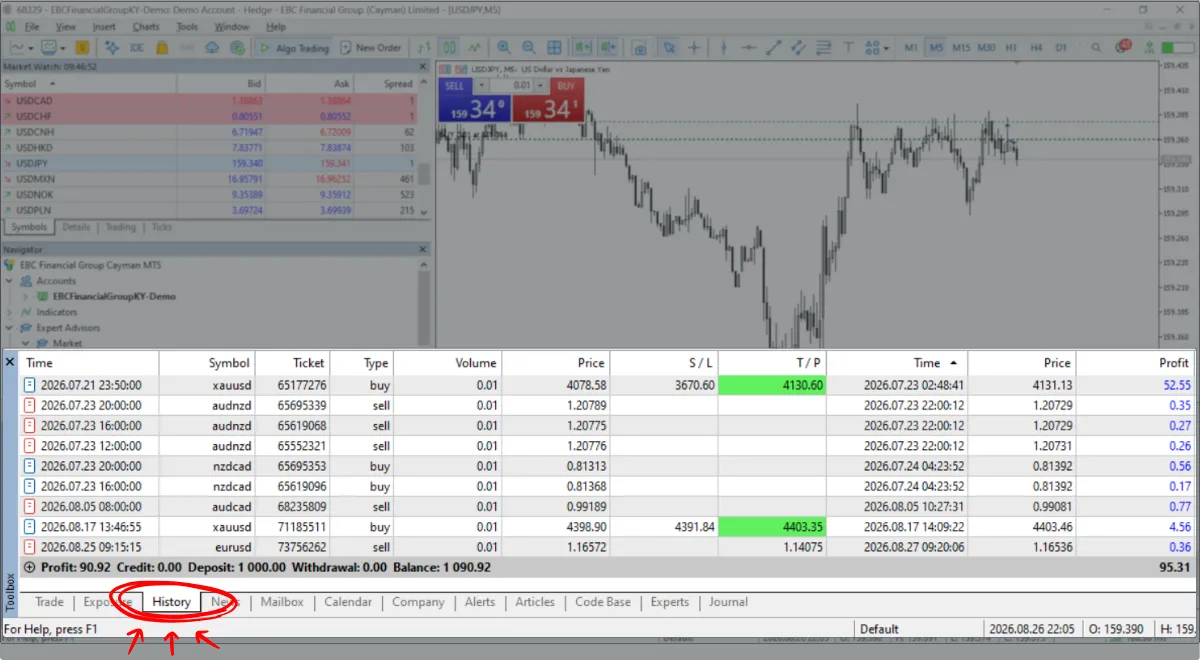Select the H1 timeframe
The width and height of the screenshot is (1200, 660).
point(1011,47)
